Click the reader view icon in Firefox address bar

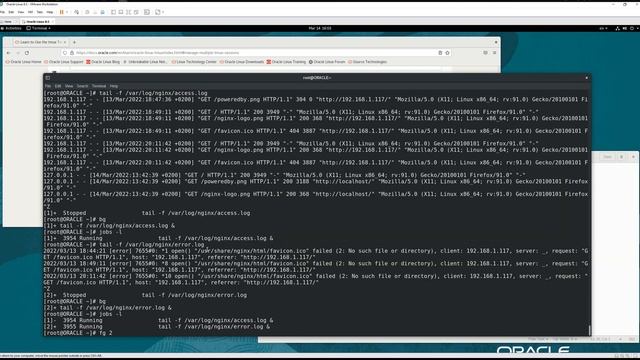(x=440, y=53)
